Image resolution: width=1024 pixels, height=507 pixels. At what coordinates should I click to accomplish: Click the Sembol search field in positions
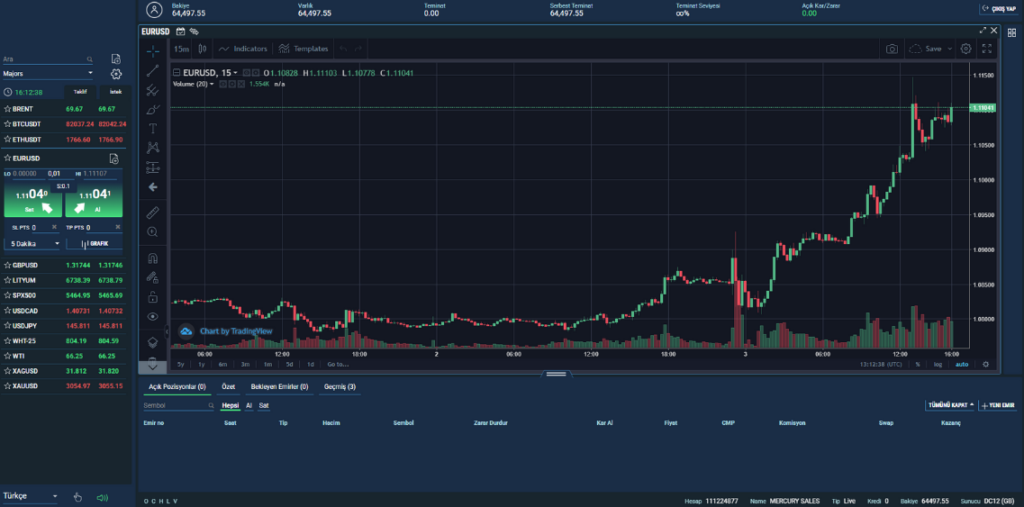click(x=176, y=406)
